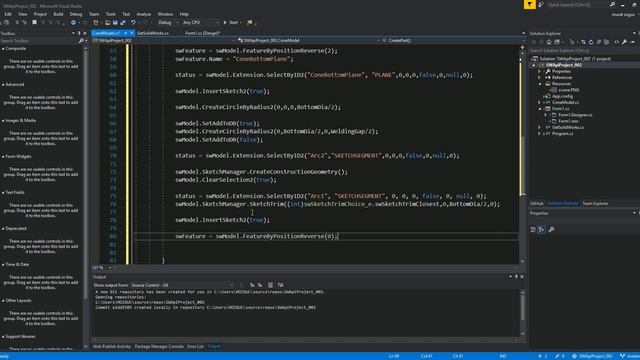Expand the References node in Solution Explorer
Viewport: 640px width, 360px height.
[540, 78]
